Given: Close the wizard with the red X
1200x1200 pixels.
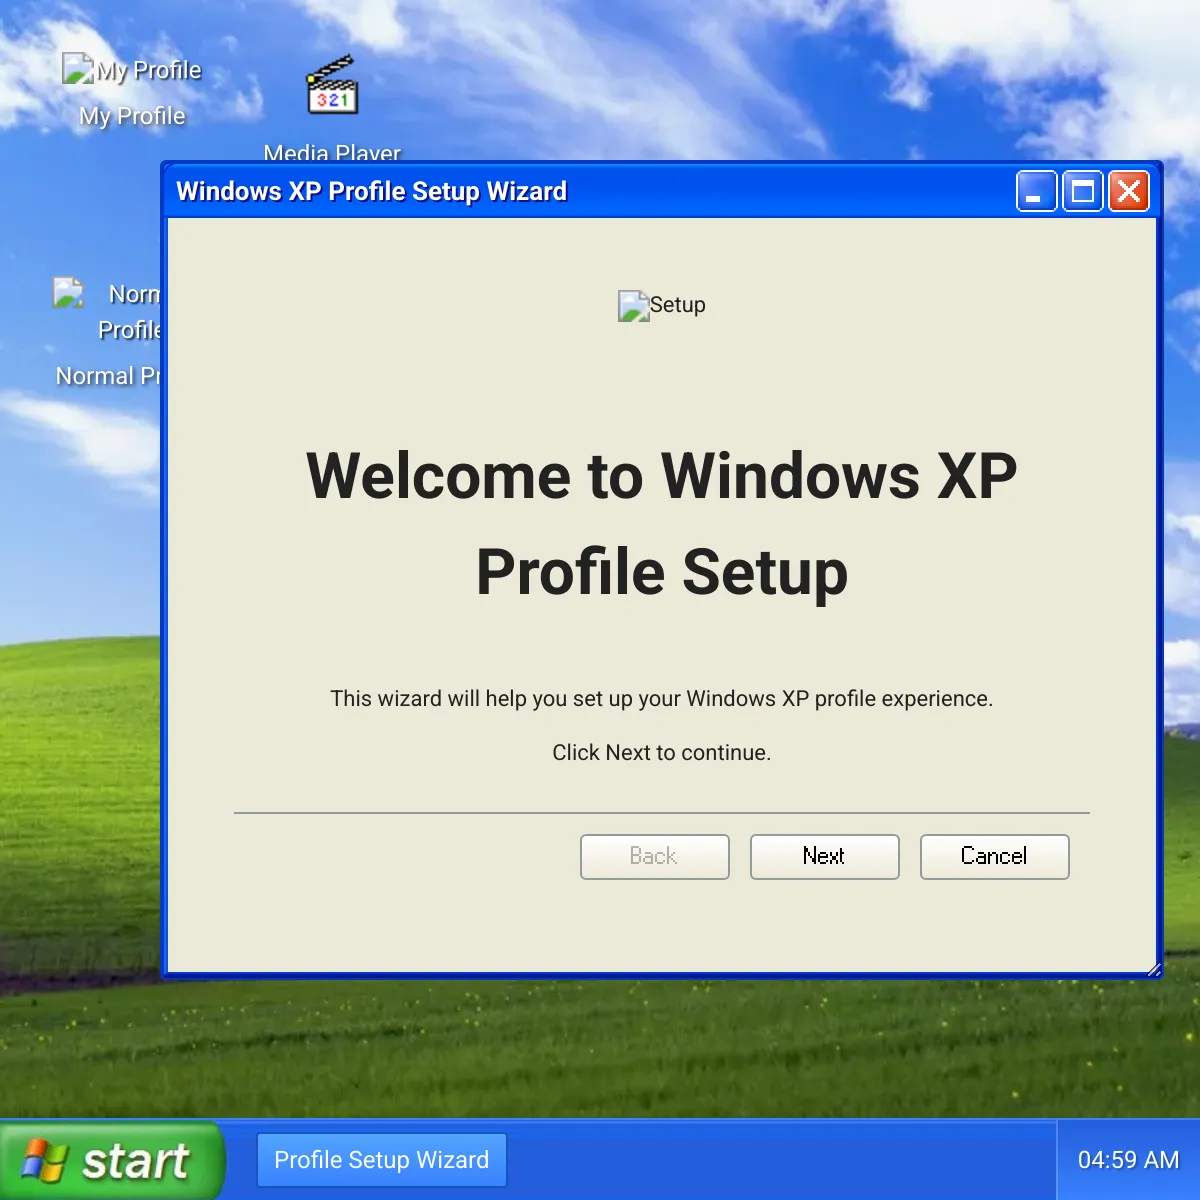Looking at the screenshot, I should 1130,191.
